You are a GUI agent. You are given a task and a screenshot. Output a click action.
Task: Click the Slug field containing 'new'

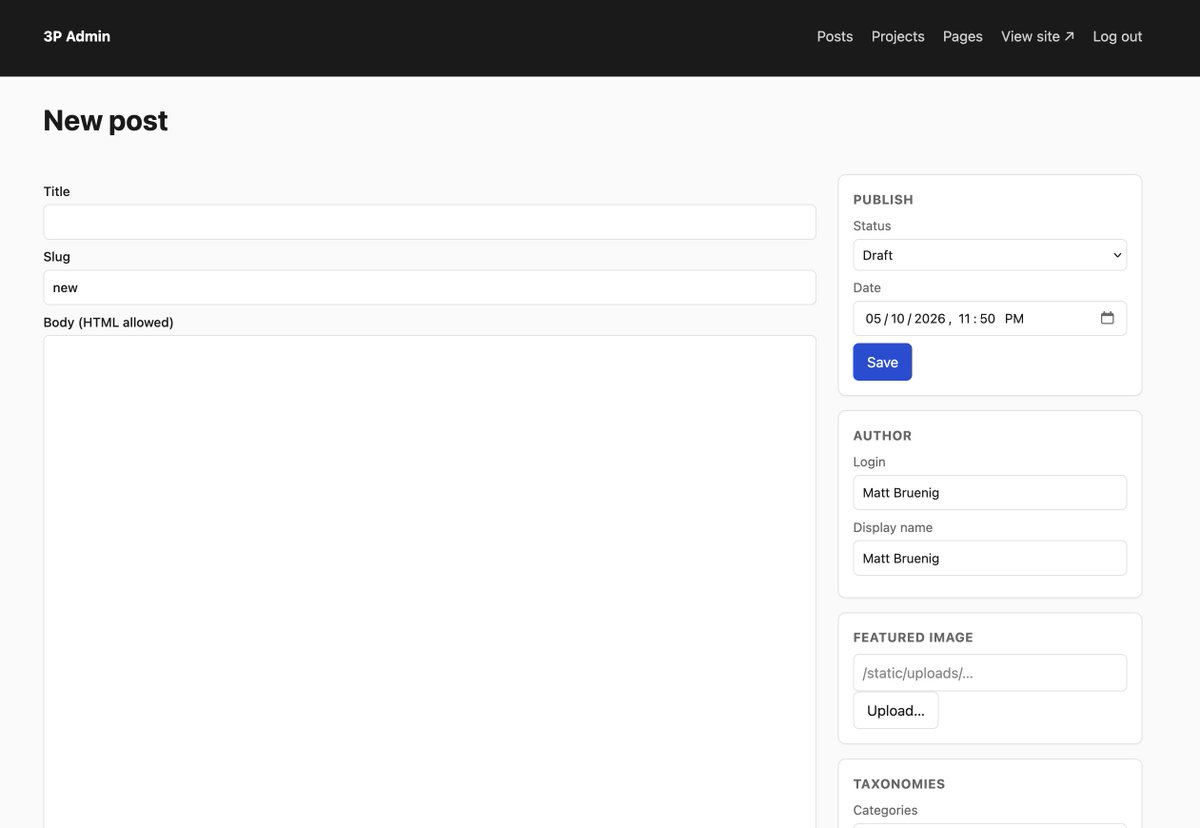tap(430, 287)
